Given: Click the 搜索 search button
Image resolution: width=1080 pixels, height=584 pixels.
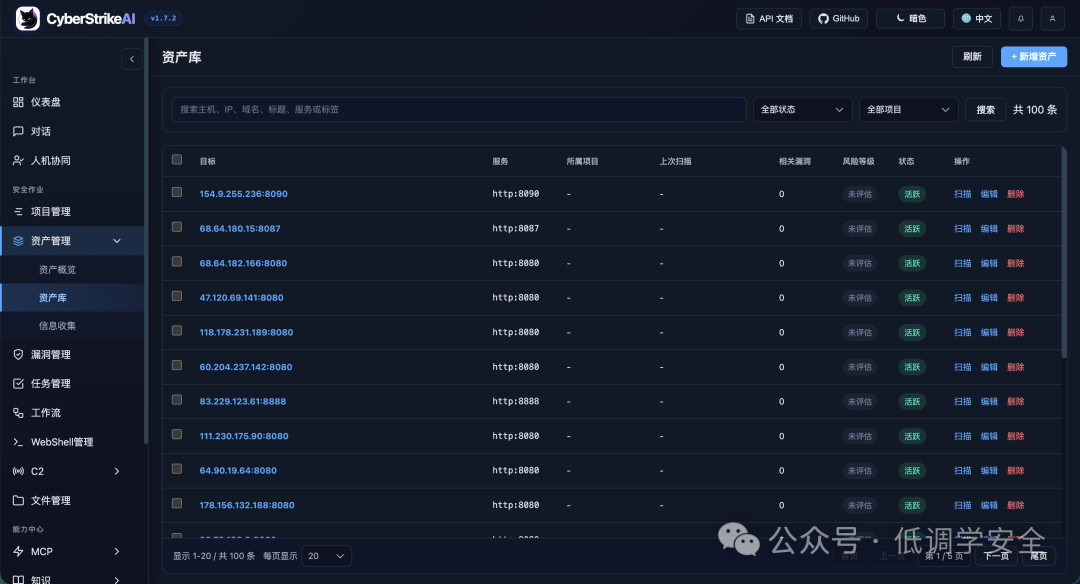Looking at the screenshot, I should point(985,110).
